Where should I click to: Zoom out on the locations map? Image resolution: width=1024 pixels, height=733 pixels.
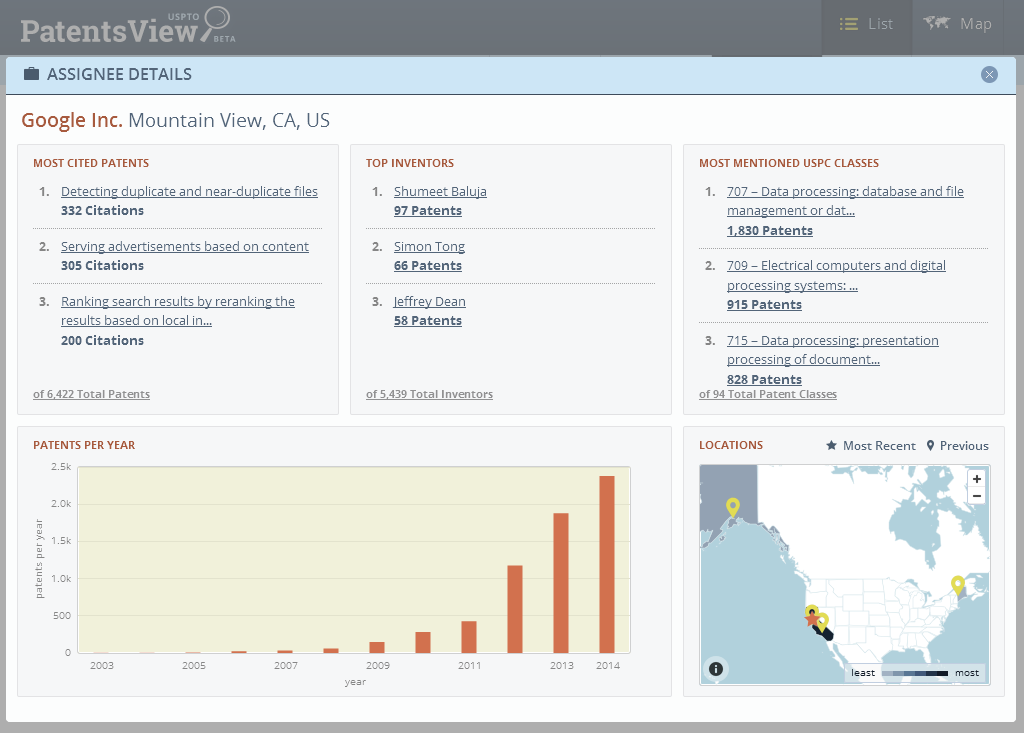pyautogui.click(x=976, y=496)
